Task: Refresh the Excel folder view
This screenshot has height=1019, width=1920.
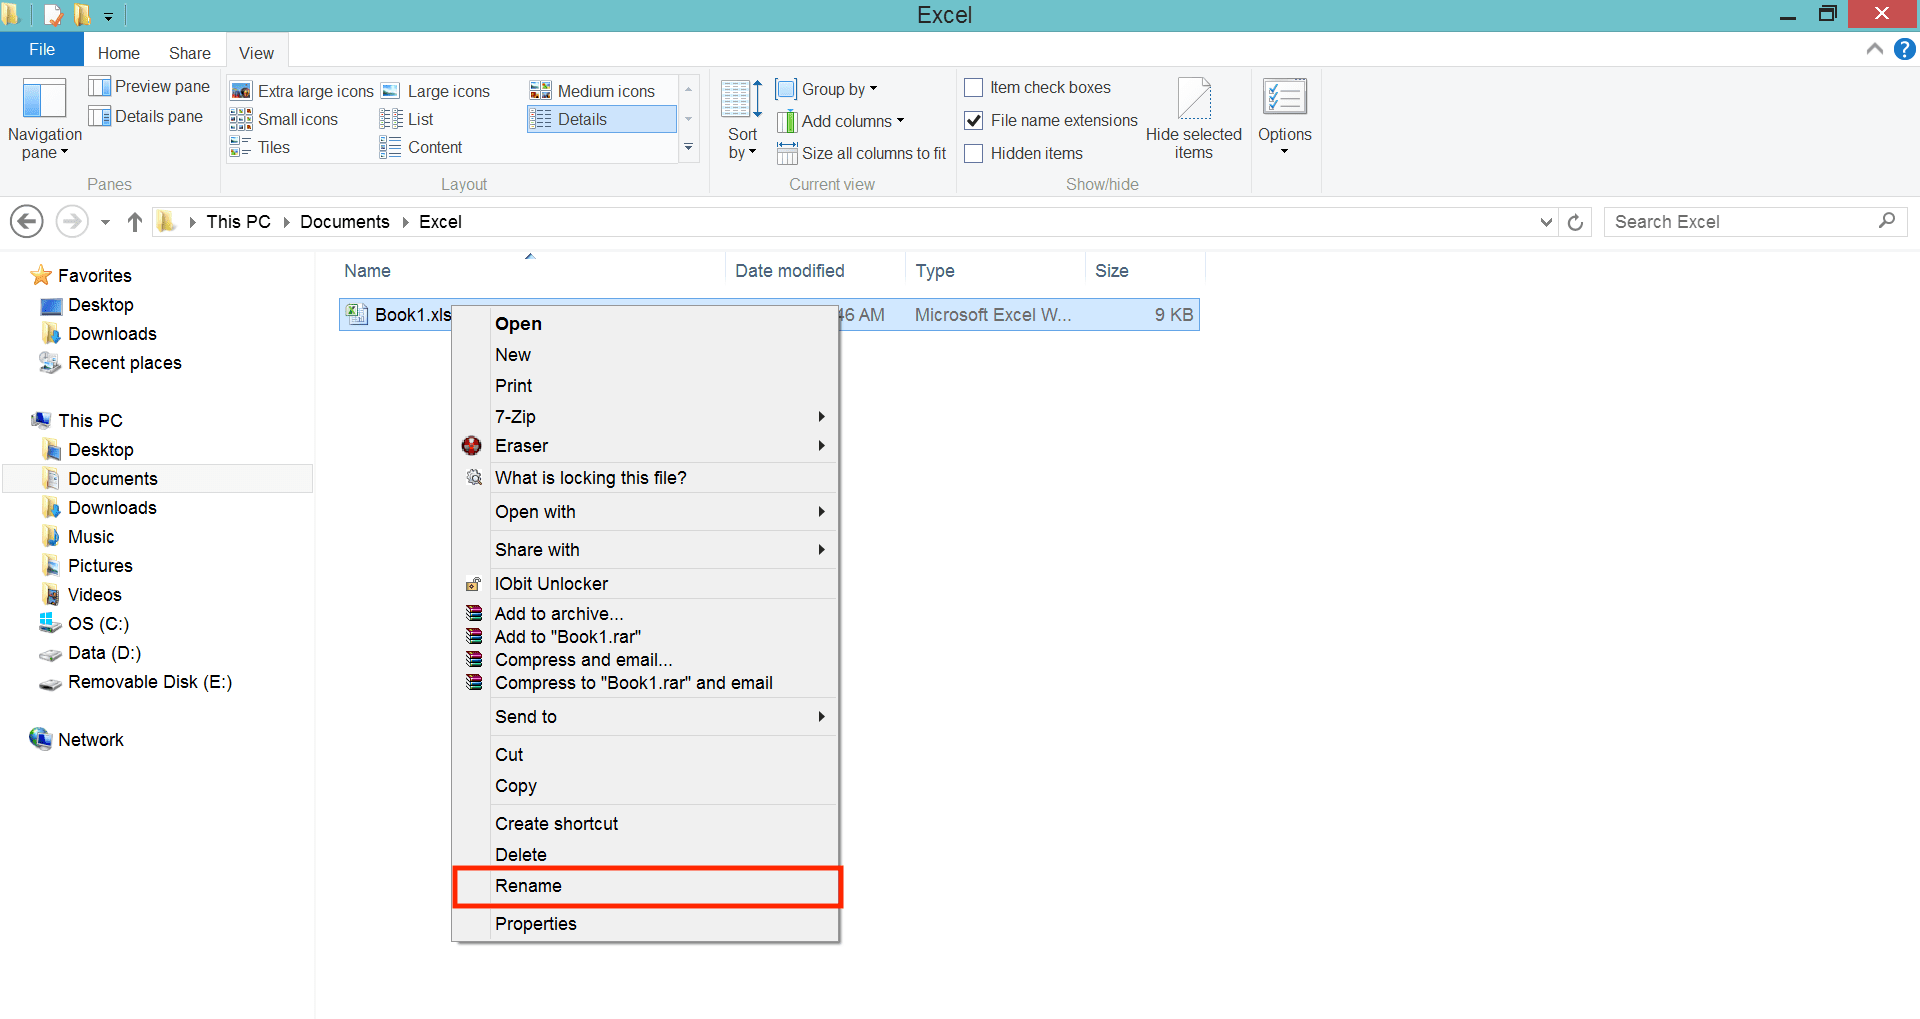Action: point(1576,222)
